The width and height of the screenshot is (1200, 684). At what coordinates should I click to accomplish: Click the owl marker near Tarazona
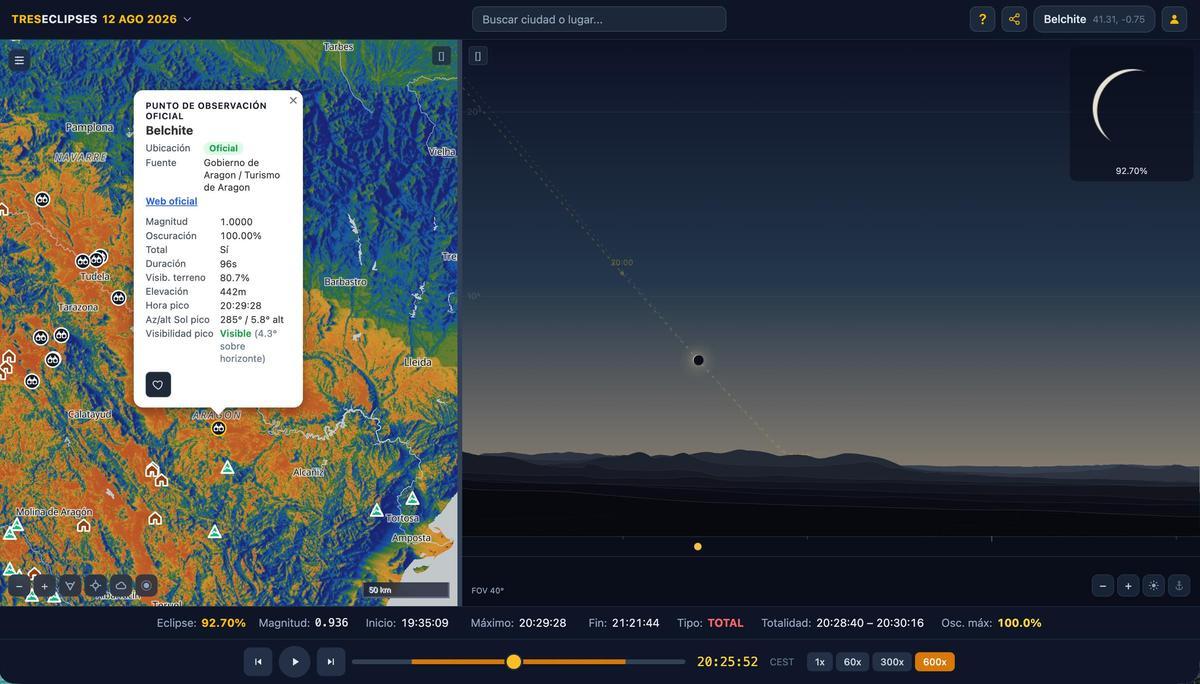click(119, 298)
